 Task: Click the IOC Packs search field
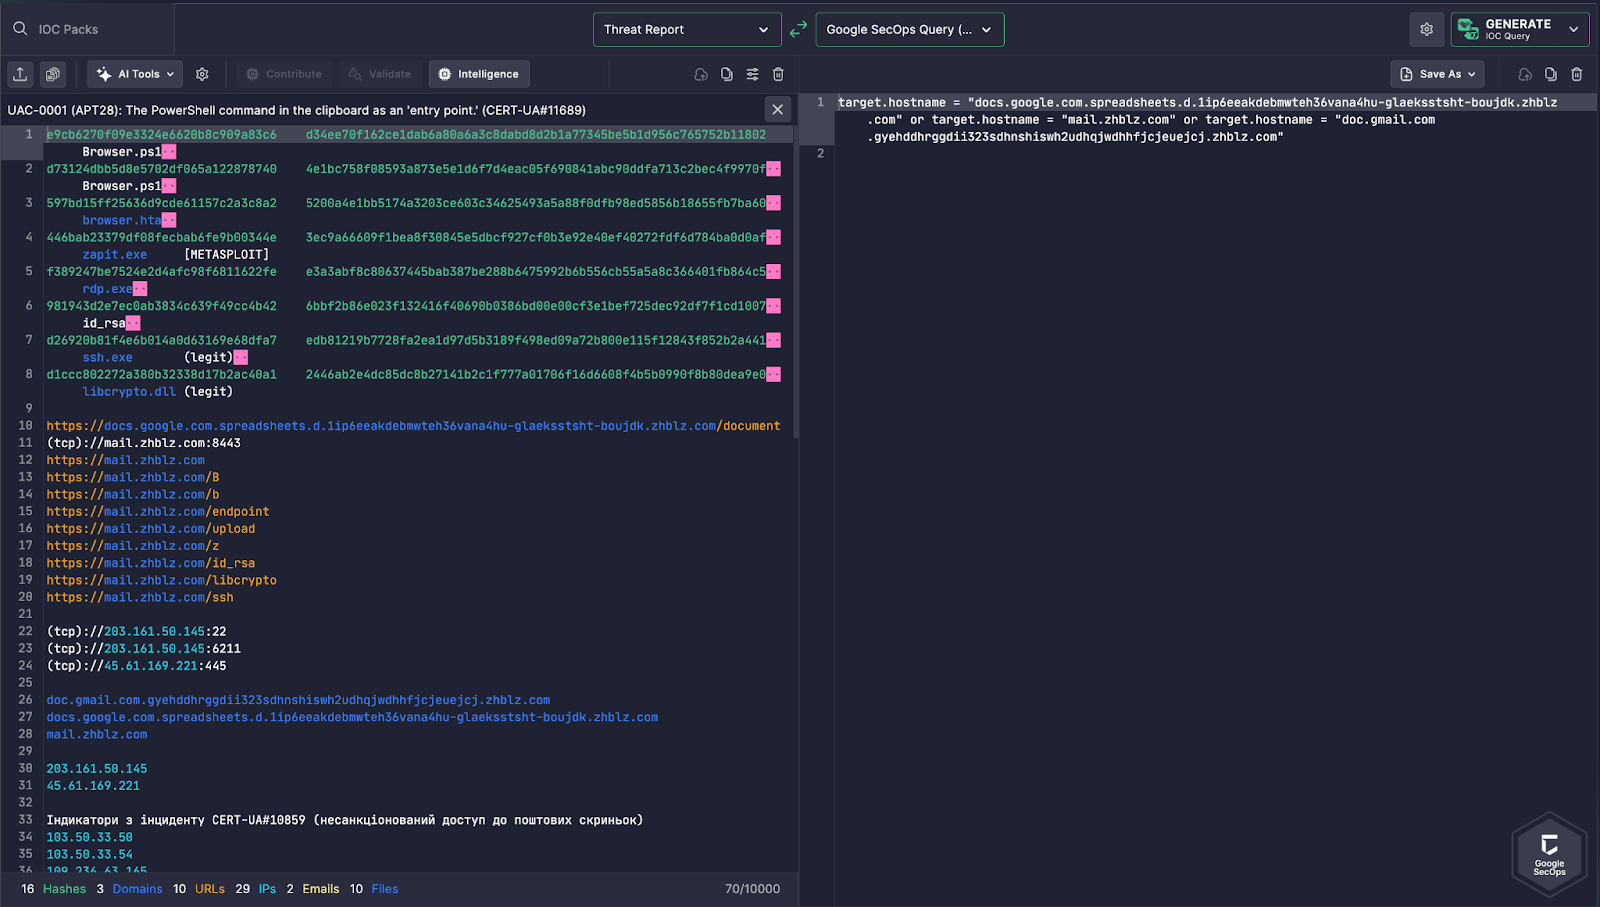point(87,30)
